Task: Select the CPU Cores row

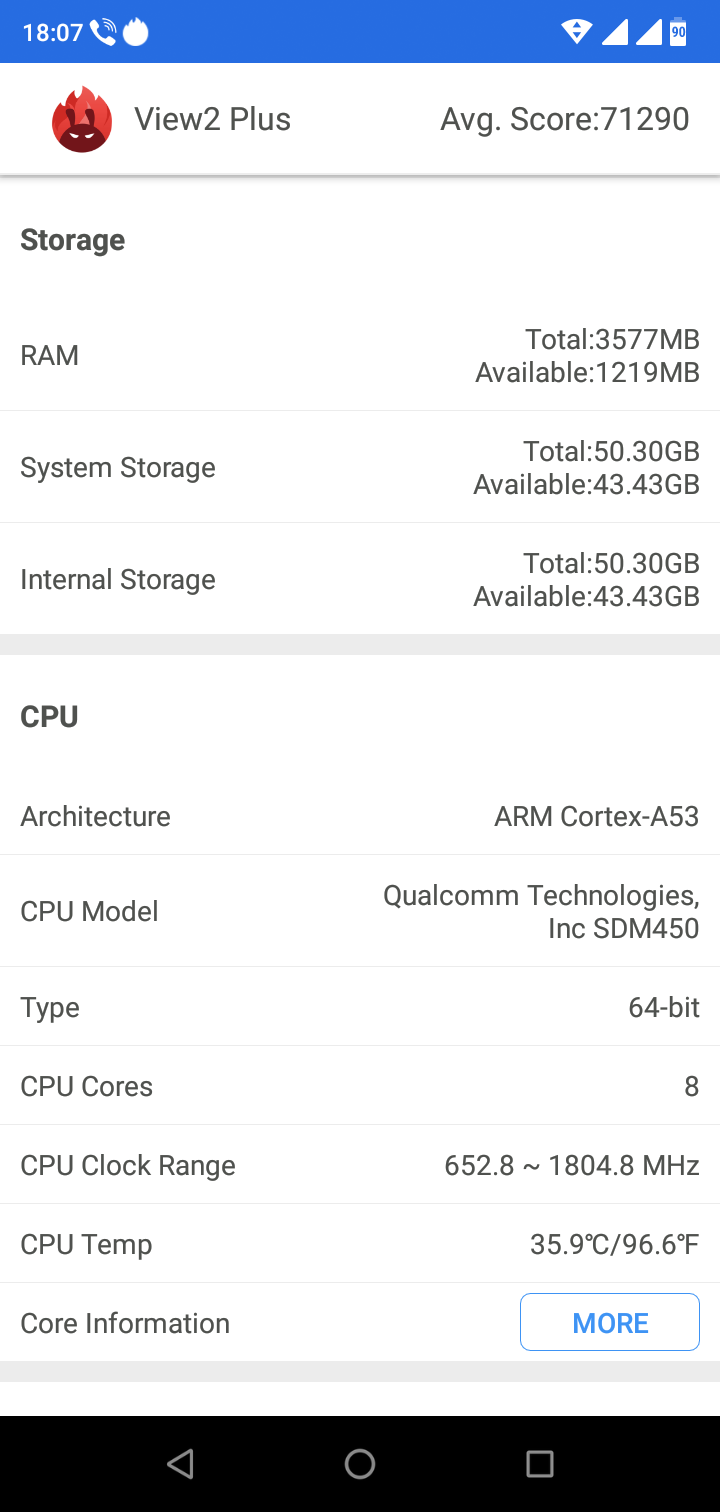Action: (x=360, y=1086)
